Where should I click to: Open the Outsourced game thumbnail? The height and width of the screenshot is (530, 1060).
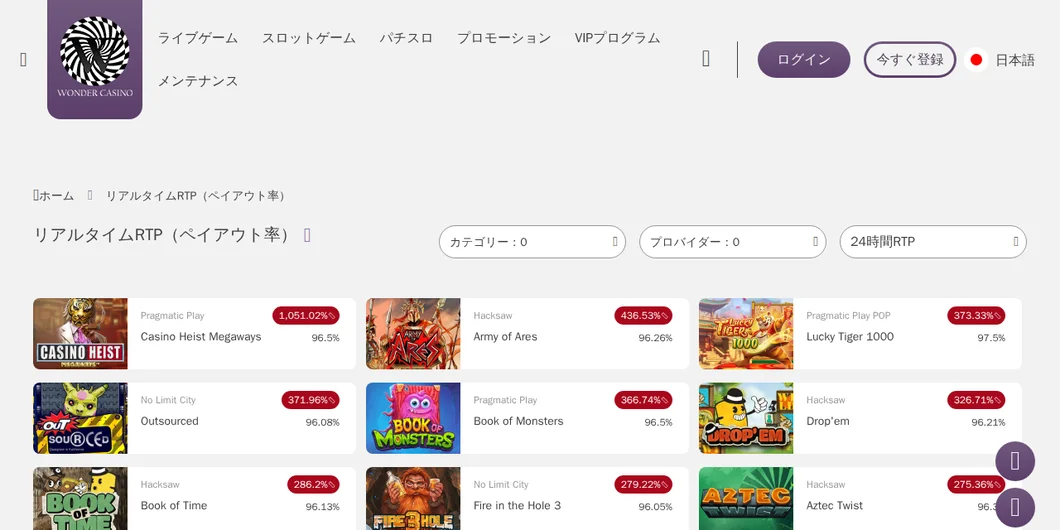[x=80, y=418]
